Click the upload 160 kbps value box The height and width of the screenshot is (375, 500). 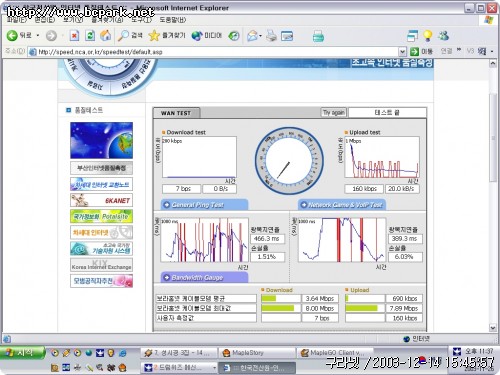(364, 189)
